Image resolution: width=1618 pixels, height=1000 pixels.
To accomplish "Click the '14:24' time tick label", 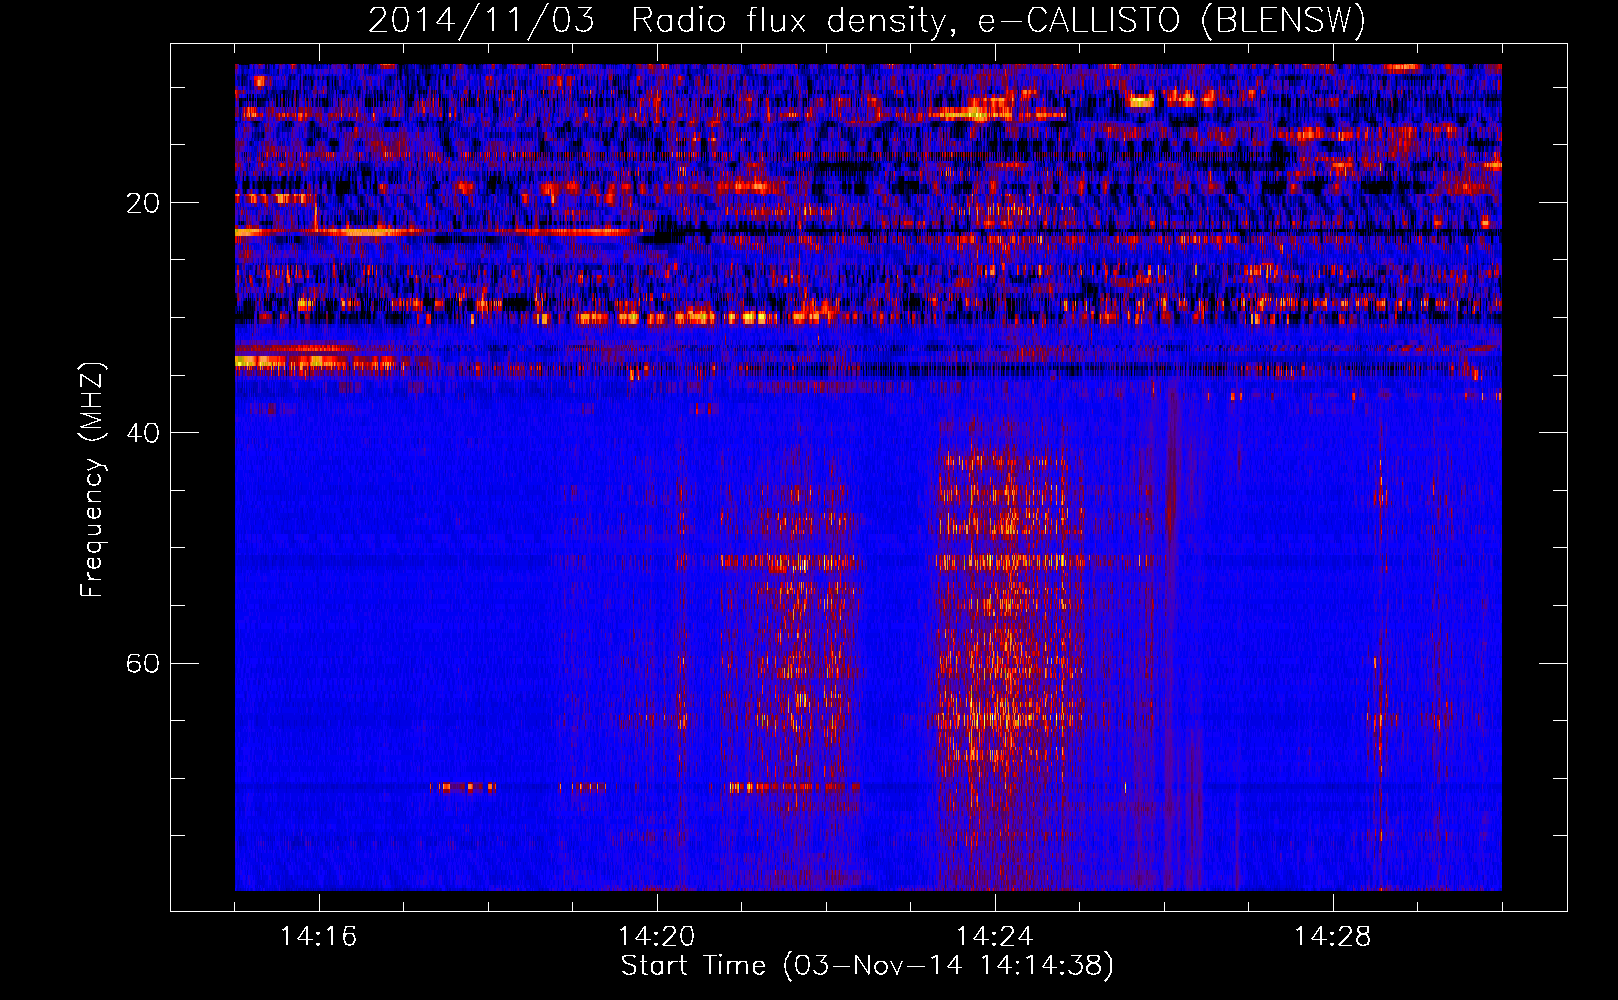I will coord(995,937).
